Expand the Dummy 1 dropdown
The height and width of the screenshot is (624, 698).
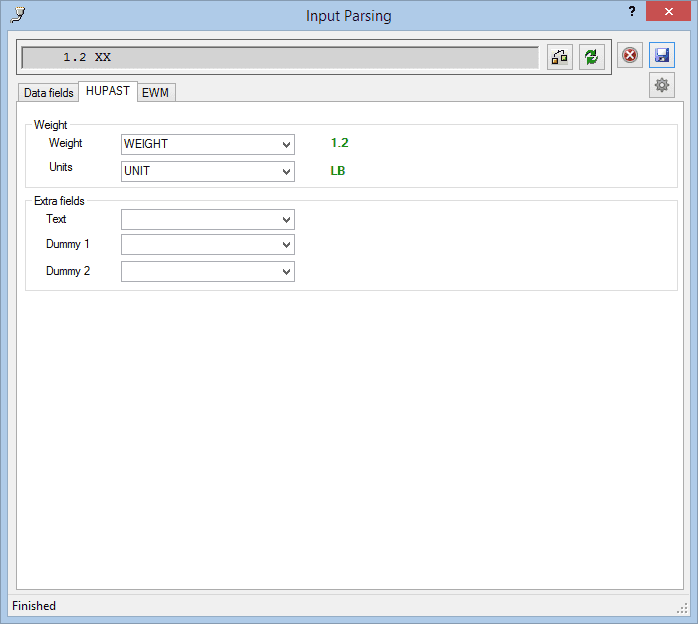point(208,244)
